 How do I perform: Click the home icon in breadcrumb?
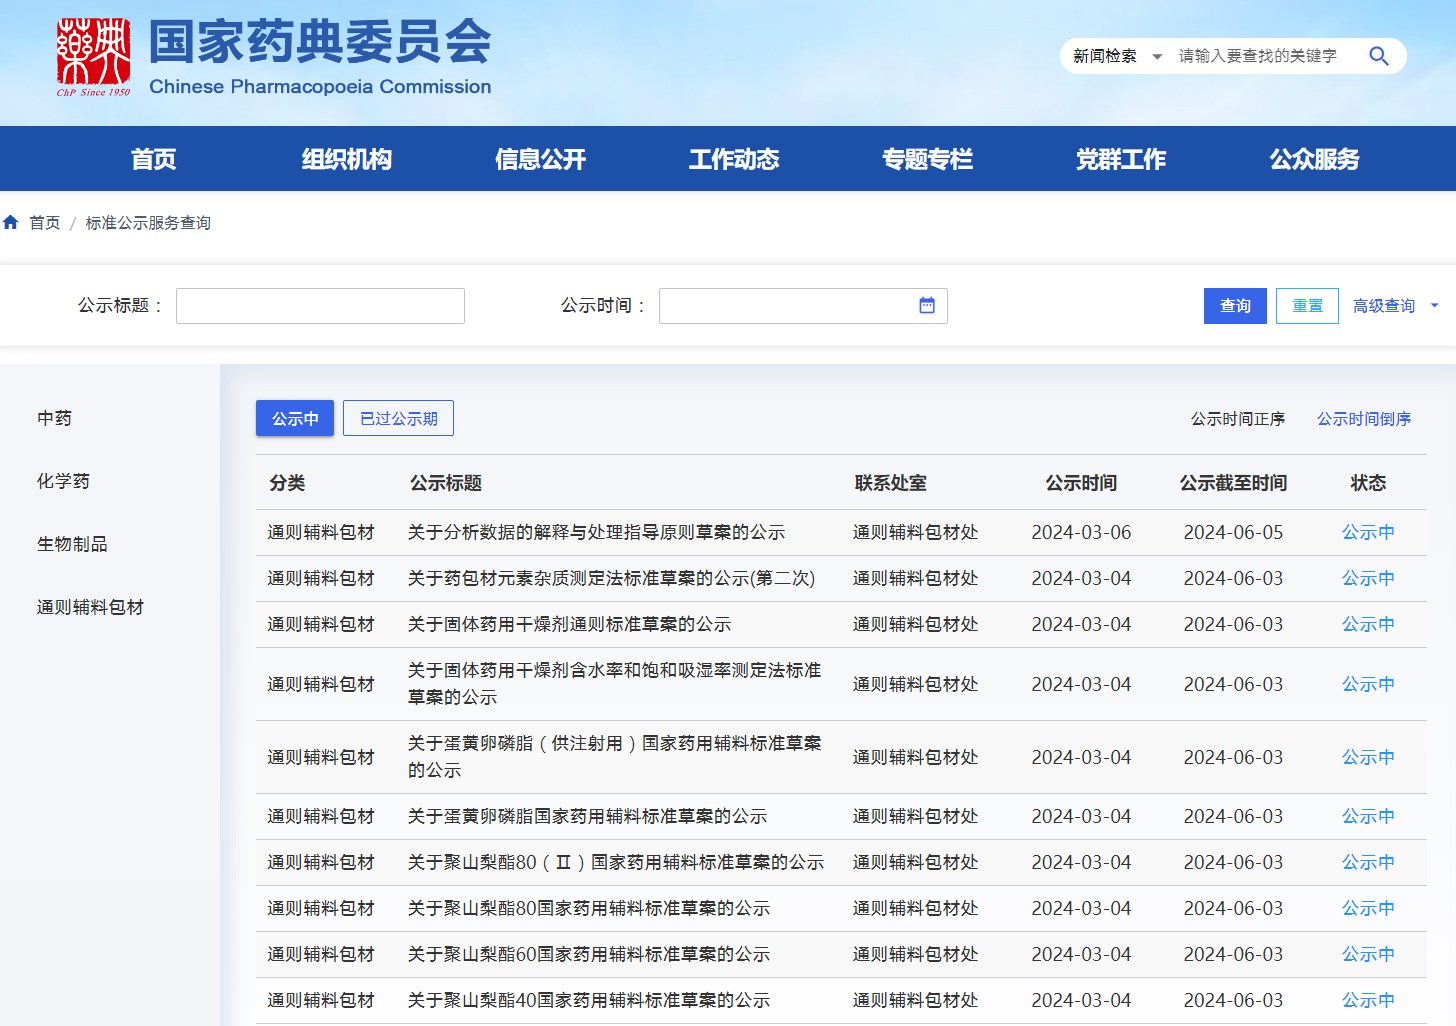pos(11,223)
